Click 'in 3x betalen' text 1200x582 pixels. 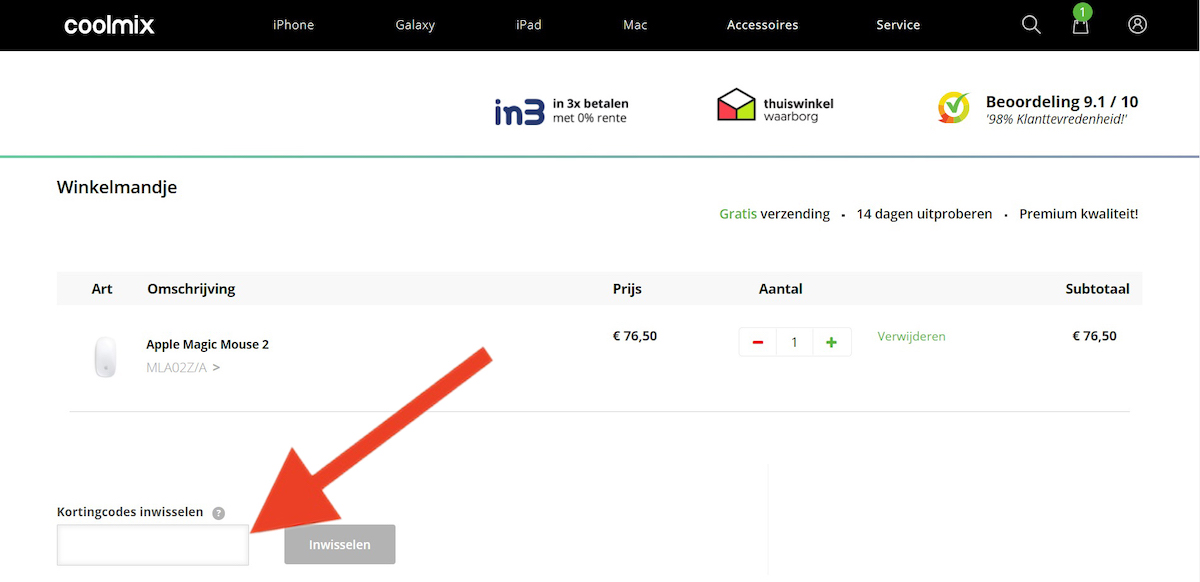[590, 103]
